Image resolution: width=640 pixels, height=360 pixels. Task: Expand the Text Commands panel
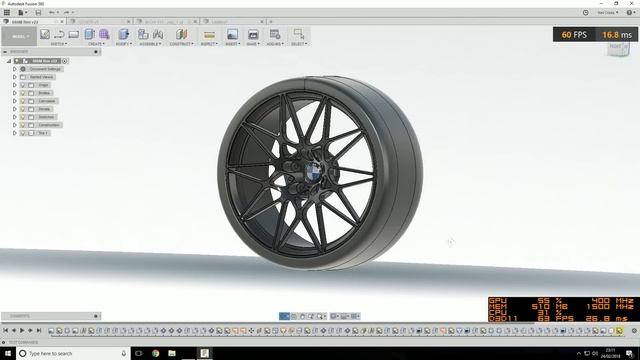coord(4,342)
